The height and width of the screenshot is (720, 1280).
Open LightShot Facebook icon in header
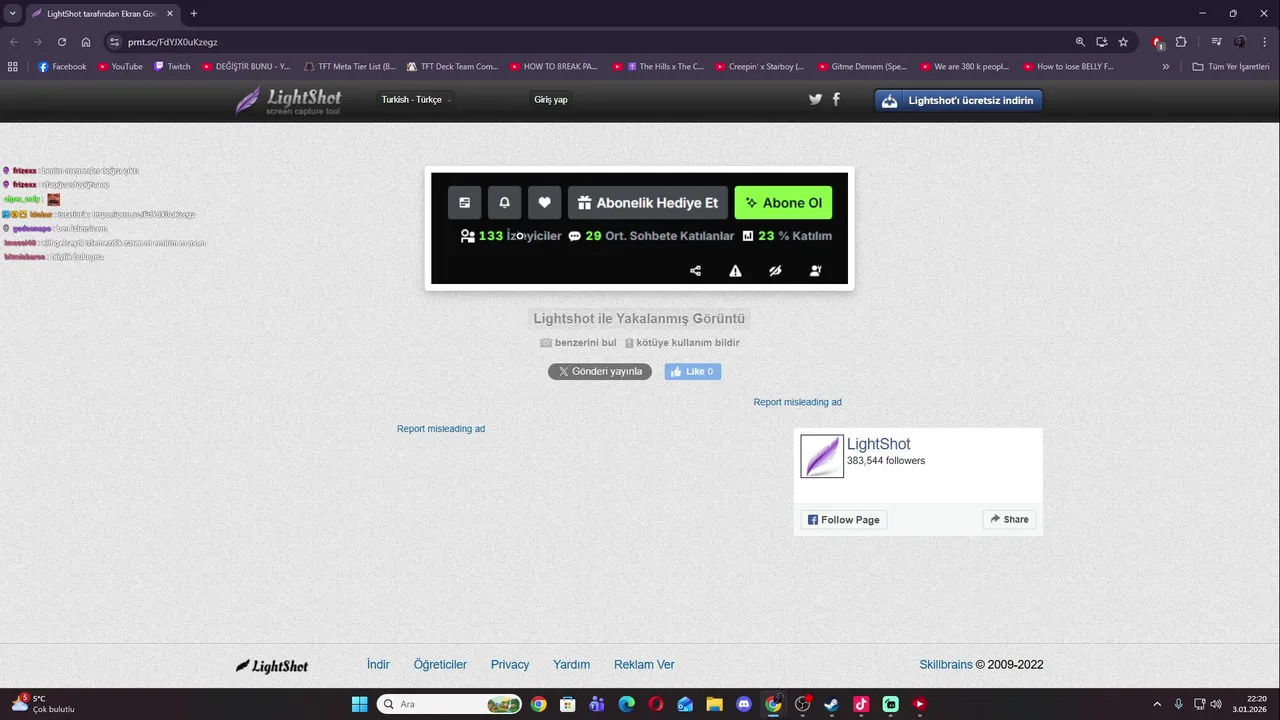point(836,99)
